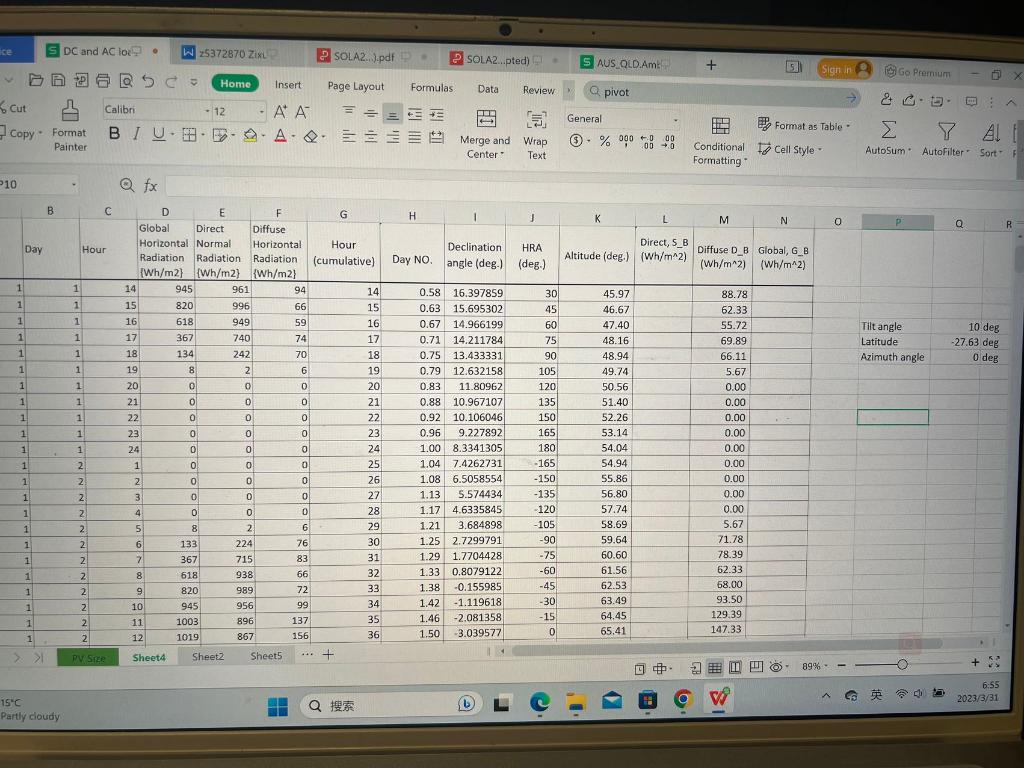
Task: Click the Redo arrow in quick access toolbar
Action: [171, 82]
